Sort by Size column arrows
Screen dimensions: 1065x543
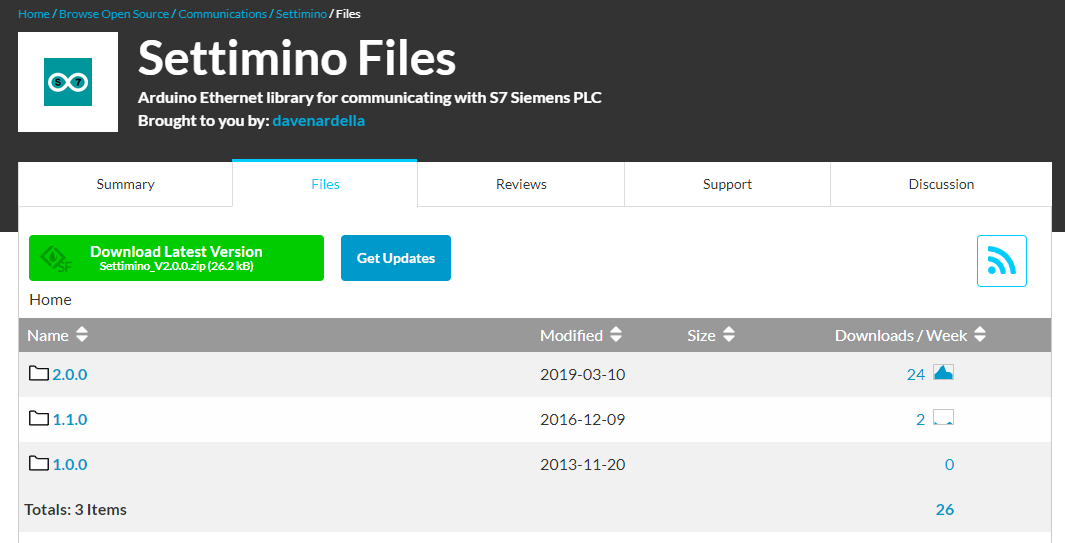pos(728,334)
